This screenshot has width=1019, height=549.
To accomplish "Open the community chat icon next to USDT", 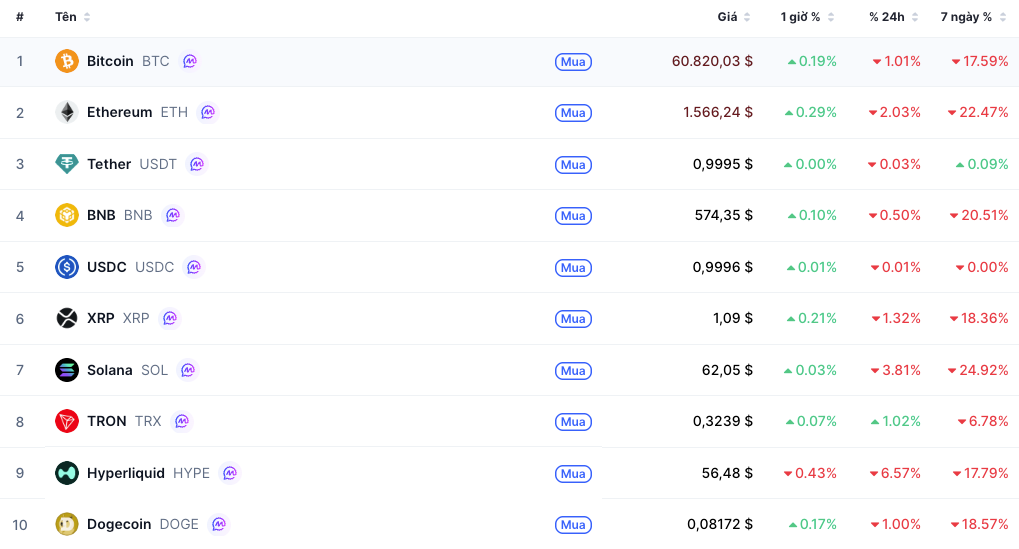I will pos(197,164).
